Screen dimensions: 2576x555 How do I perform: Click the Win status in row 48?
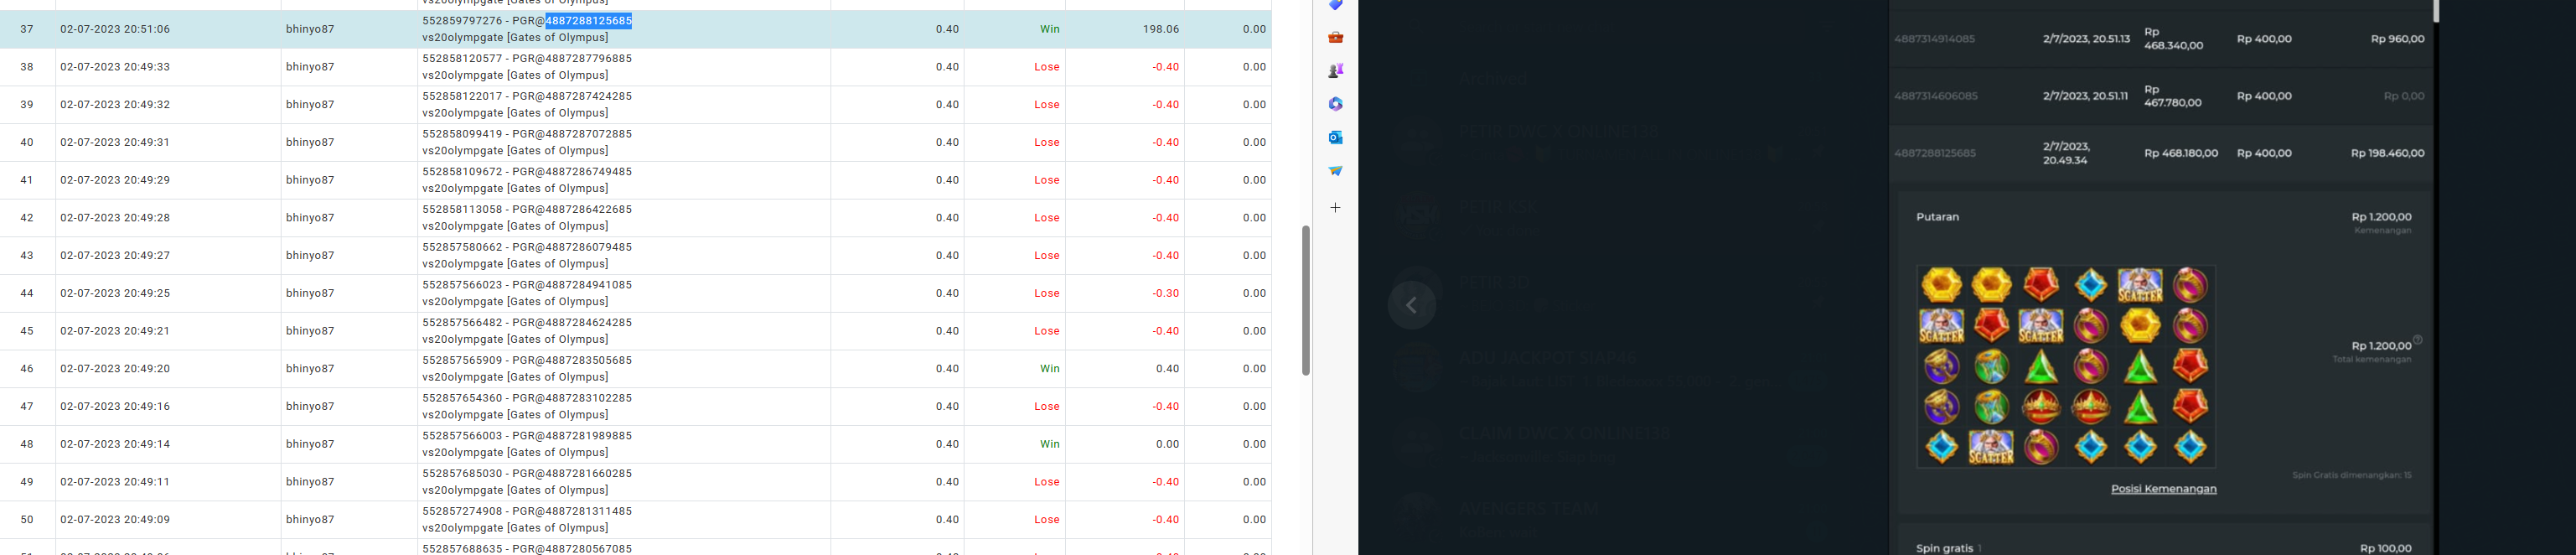coord(1049,444)
